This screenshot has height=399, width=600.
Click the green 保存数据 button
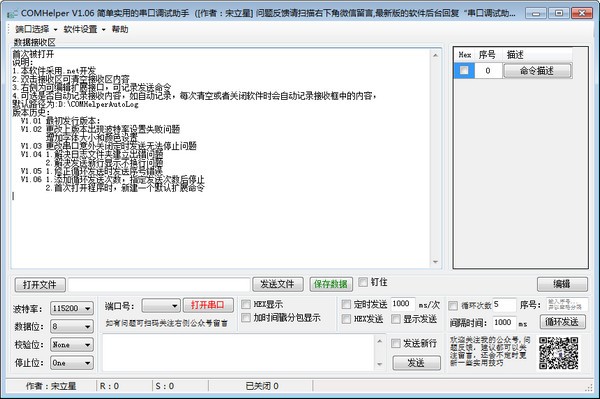tap(331, 284)
